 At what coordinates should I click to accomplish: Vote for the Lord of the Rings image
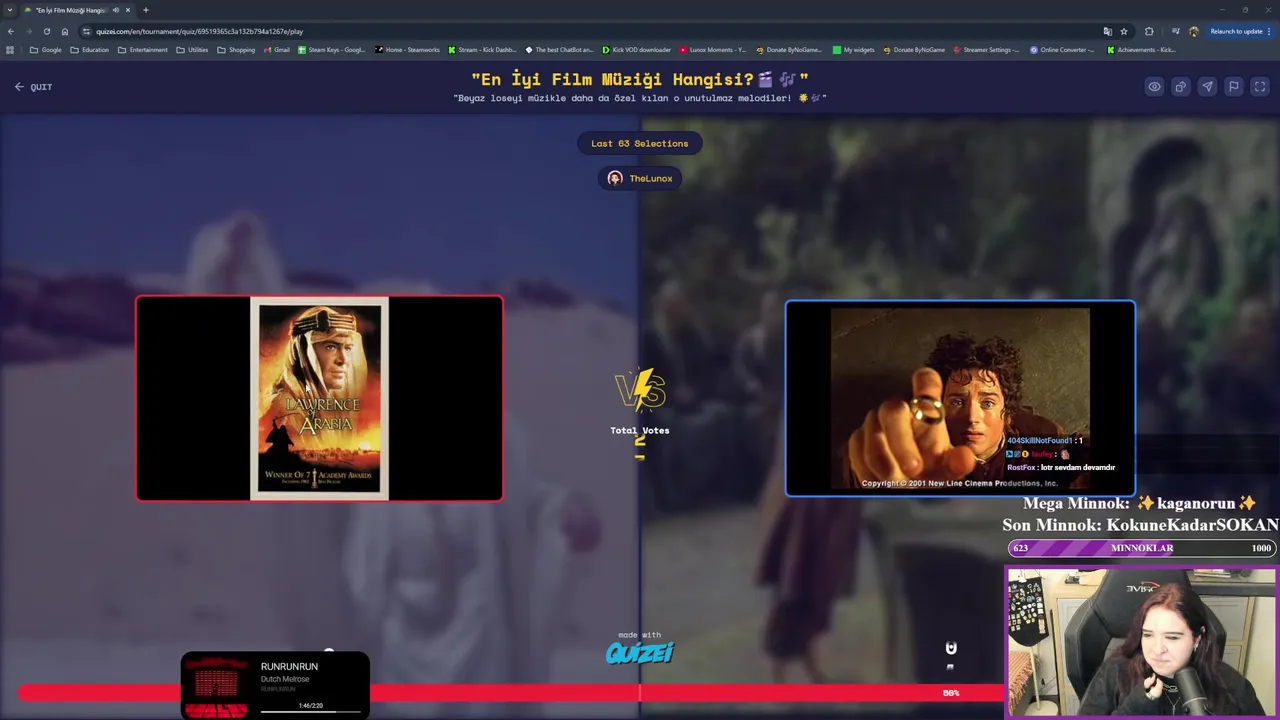[960, 398]
